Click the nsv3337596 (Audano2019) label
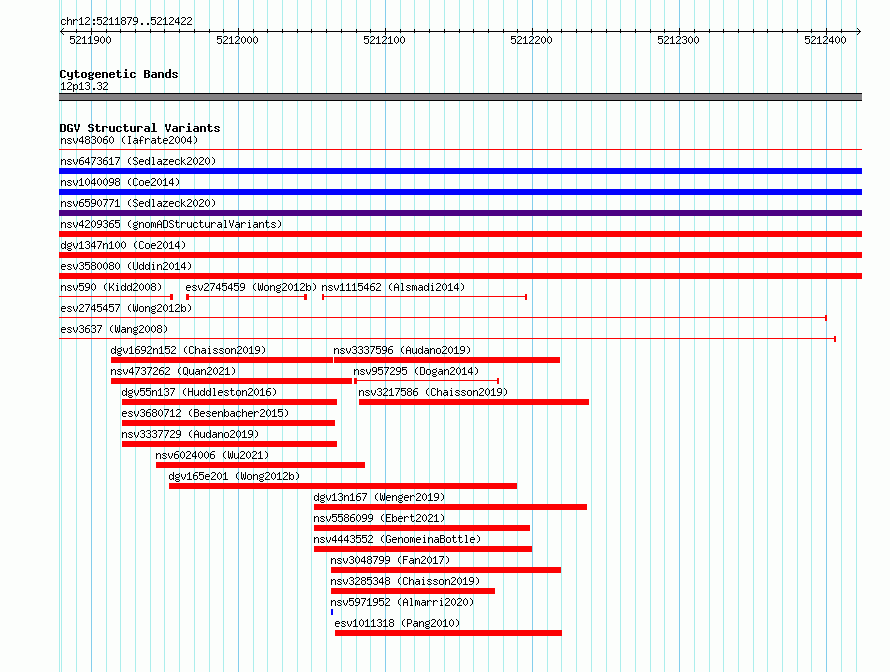Image resolution: width=890 pixels, height=672 pixels. pyautogui.click(x=402, y=350)
